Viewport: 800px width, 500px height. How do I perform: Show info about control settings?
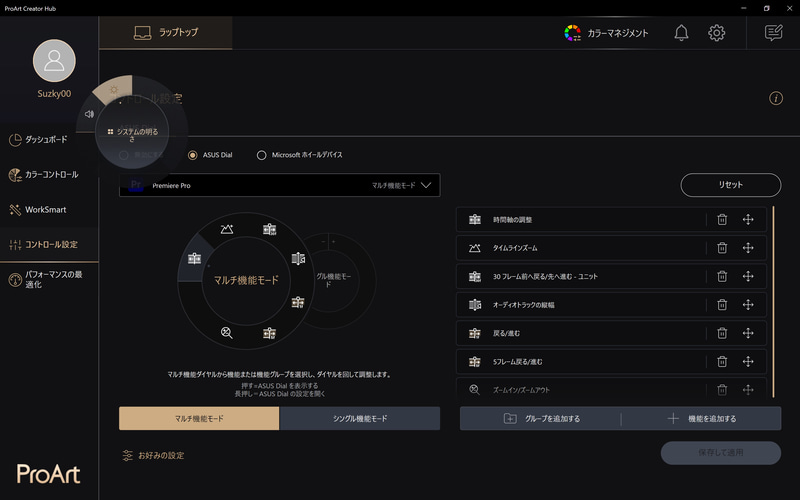click(776, 98)
